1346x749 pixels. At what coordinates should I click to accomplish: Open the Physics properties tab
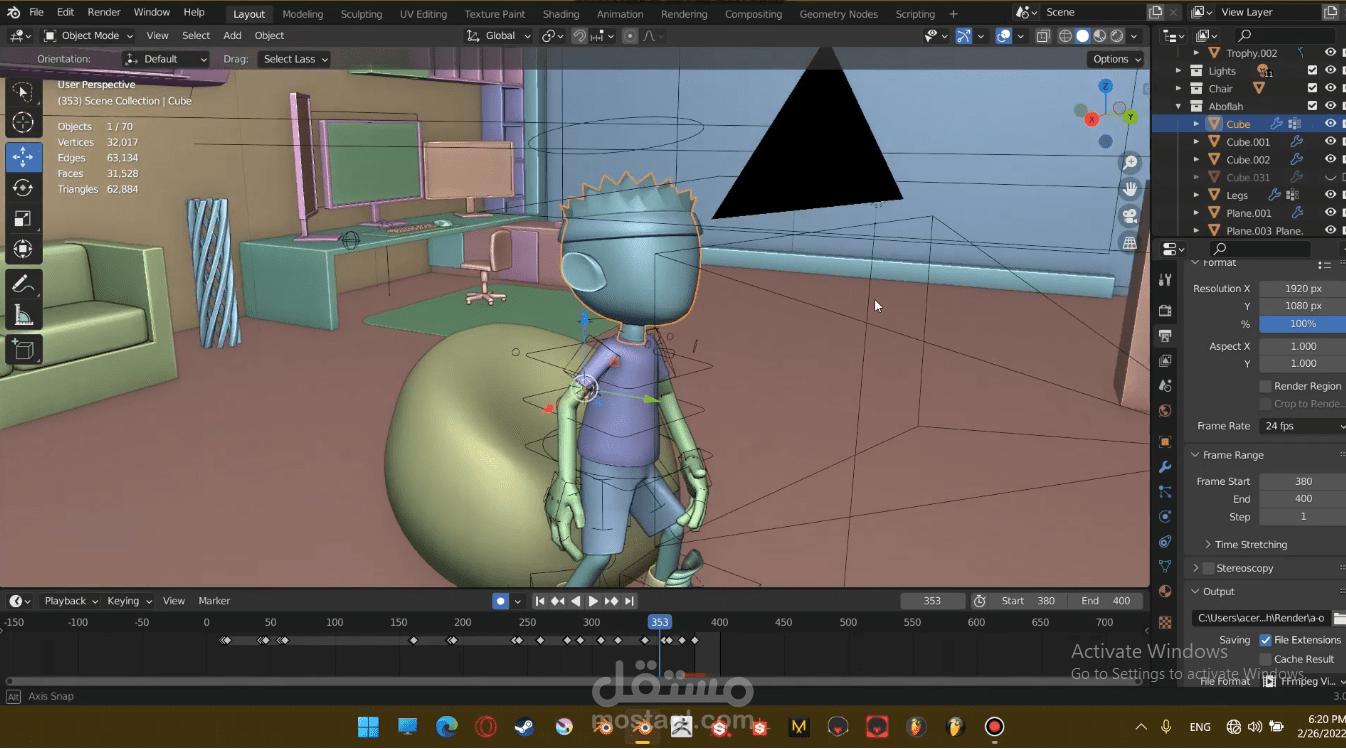[1165, 517]
